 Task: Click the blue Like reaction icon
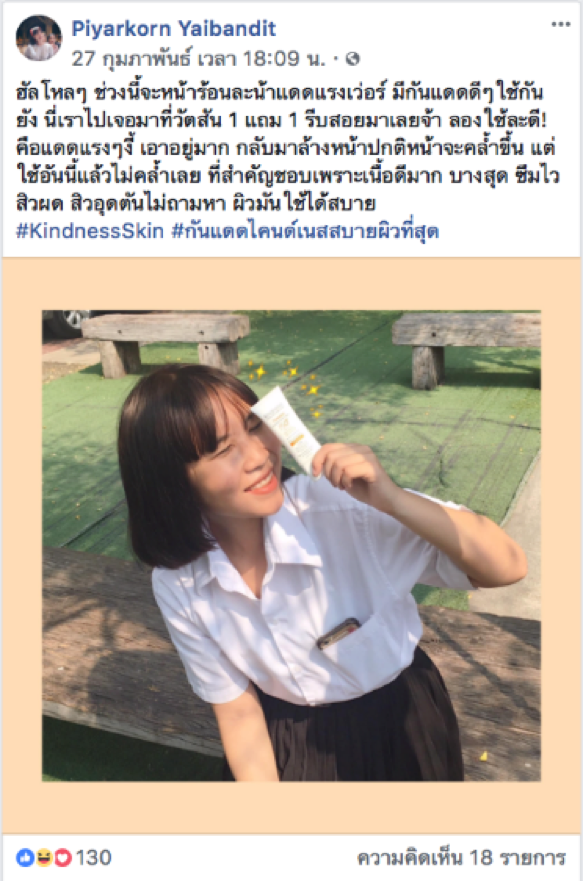pos(25,857)
